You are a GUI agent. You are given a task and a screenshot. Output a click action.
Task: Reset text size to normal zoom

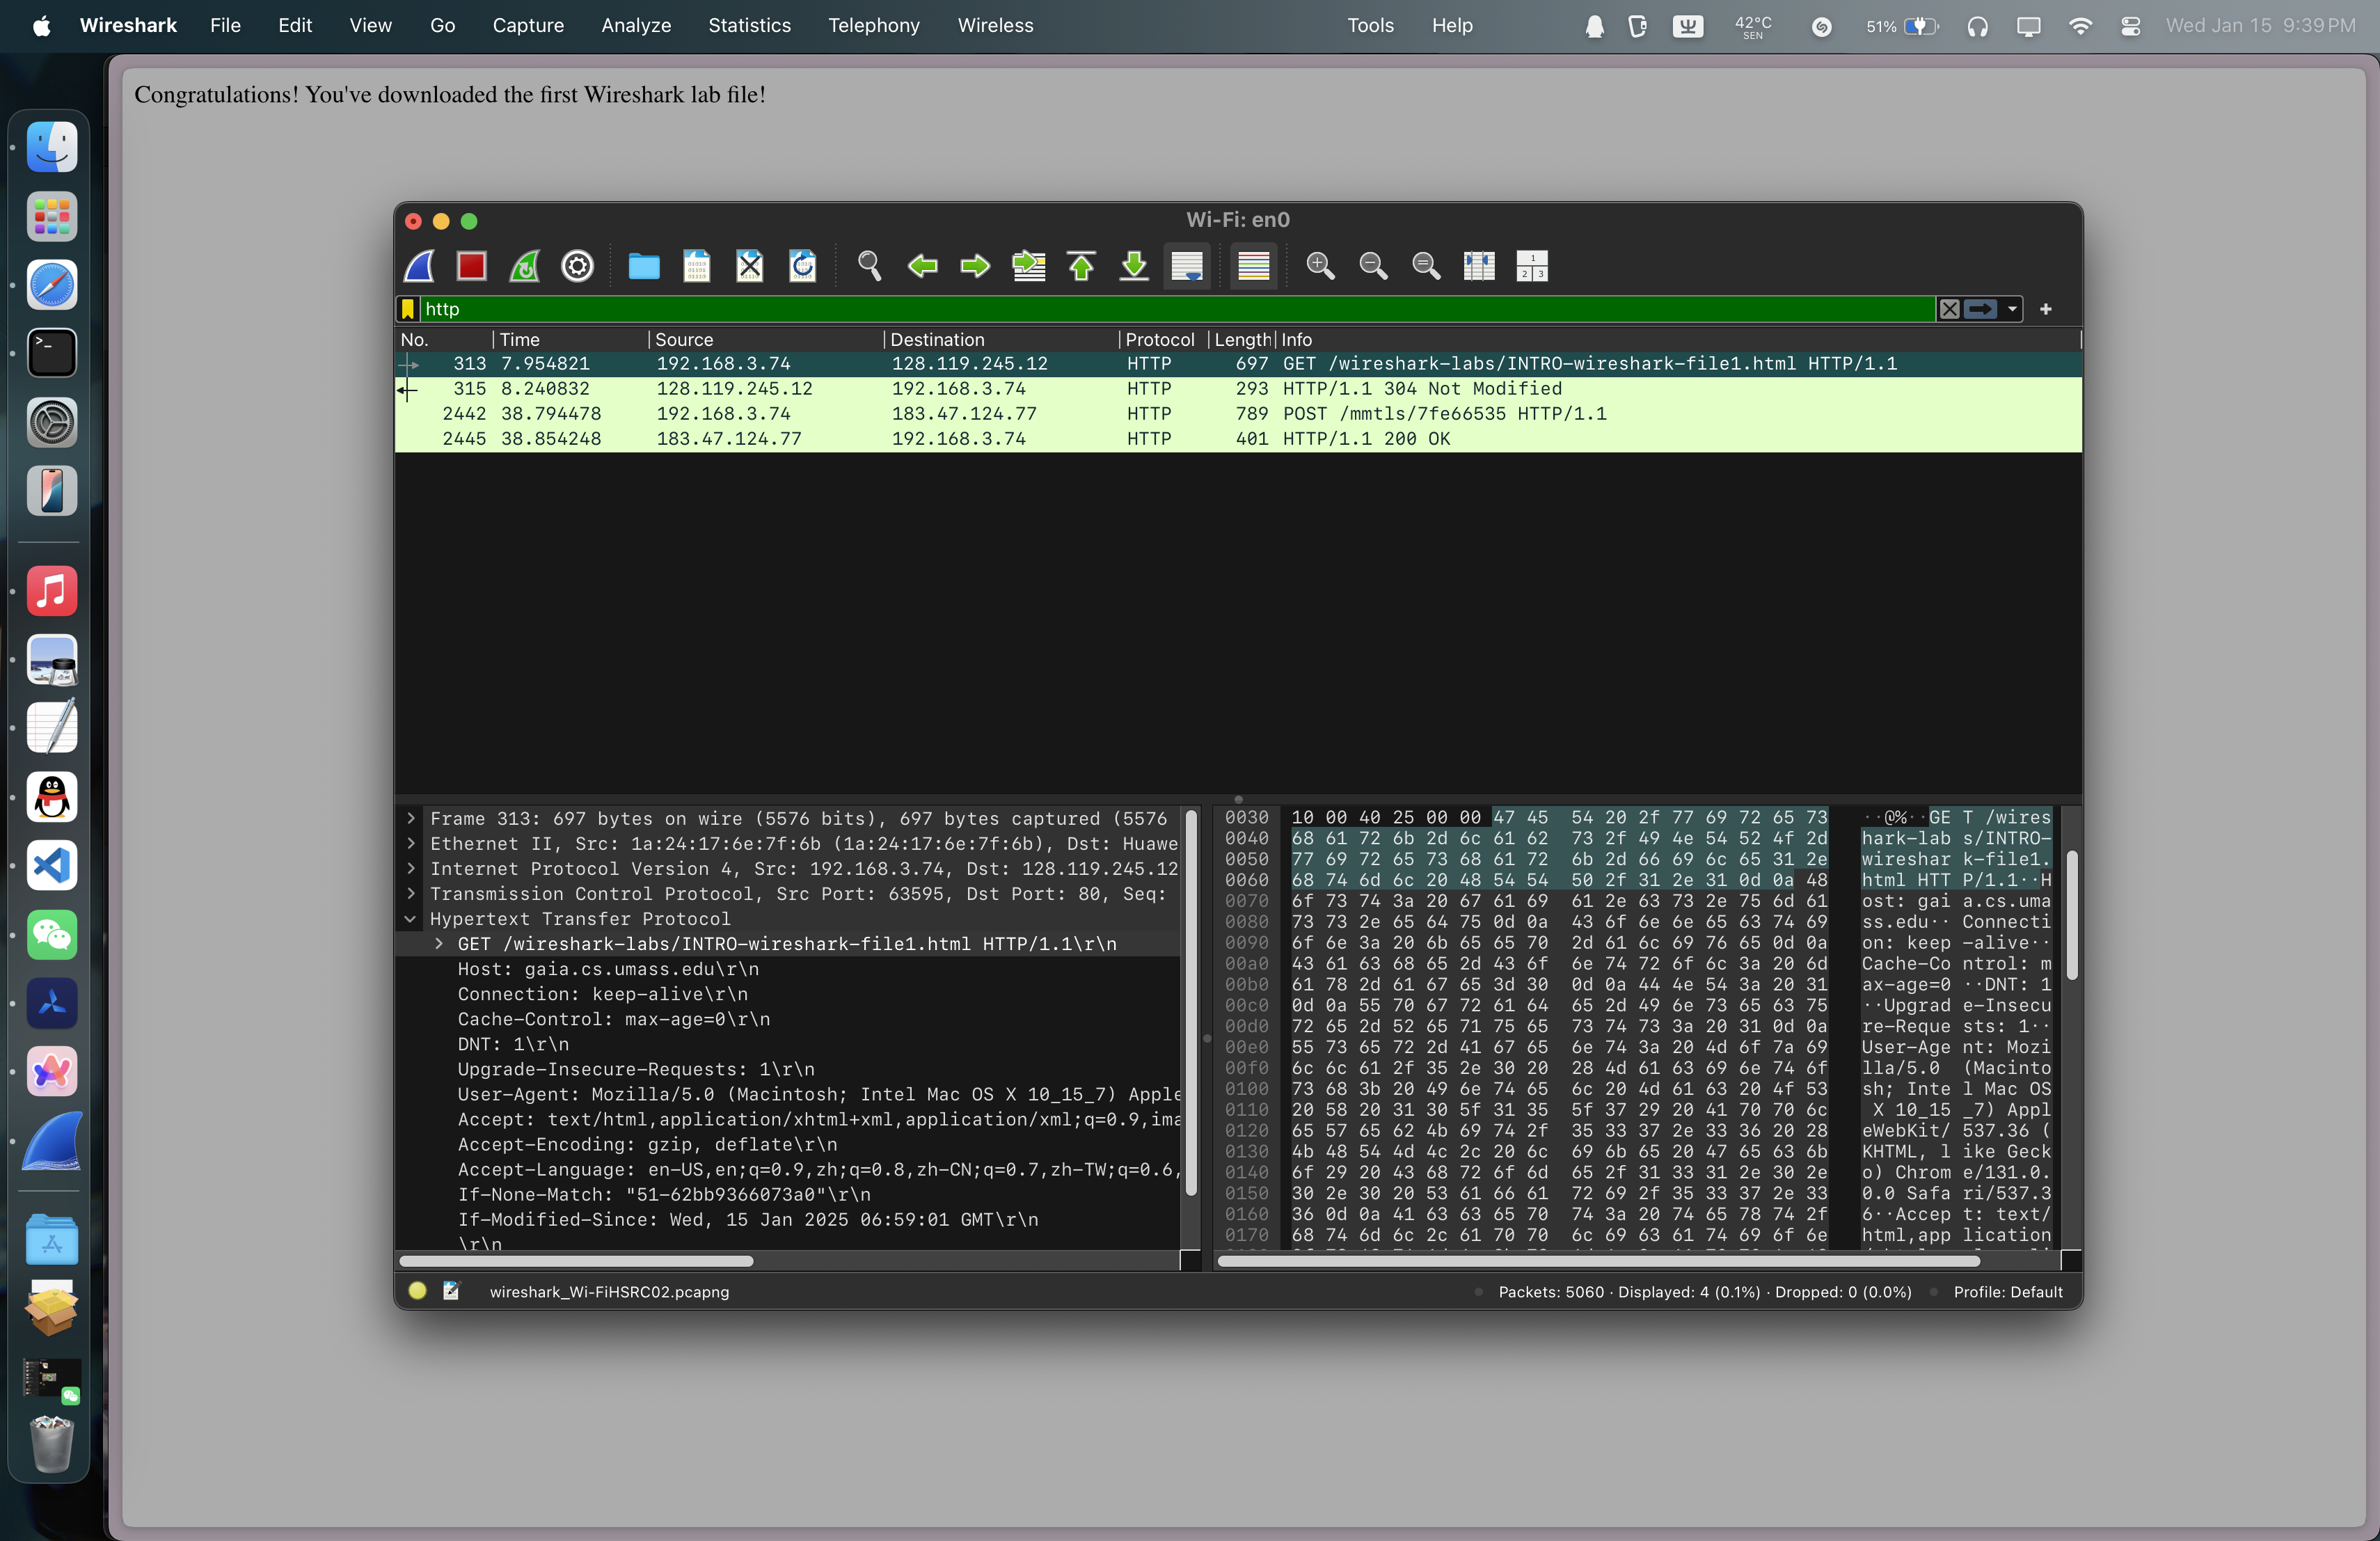click(1426, 266)
